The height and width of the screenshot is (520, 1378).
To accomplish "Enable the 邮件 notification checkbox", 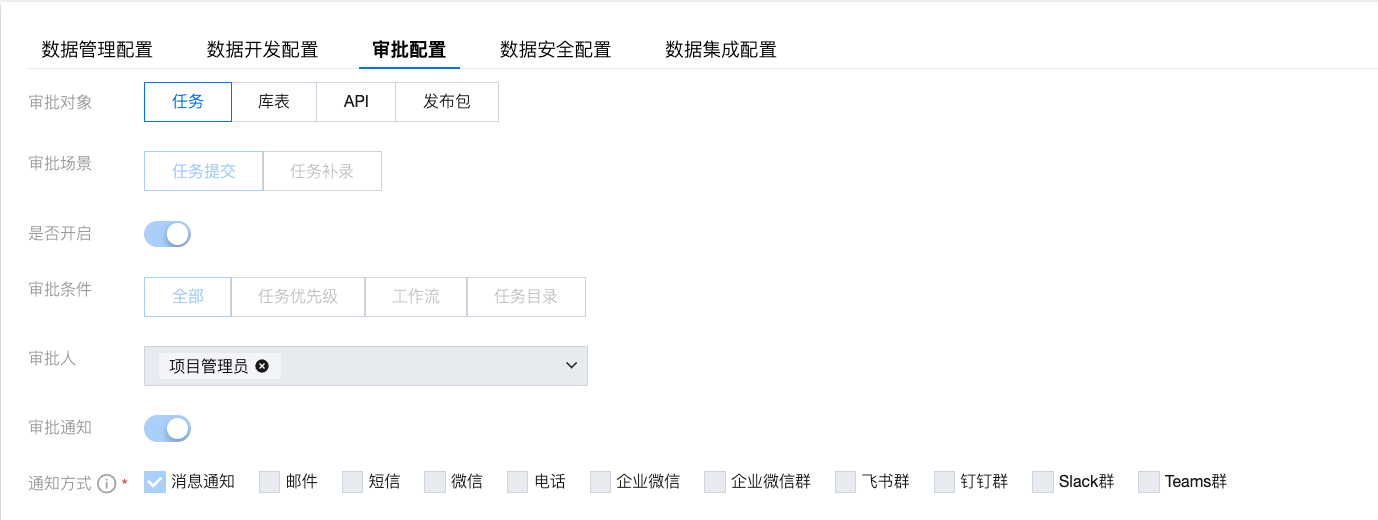I will coord(269,482).
